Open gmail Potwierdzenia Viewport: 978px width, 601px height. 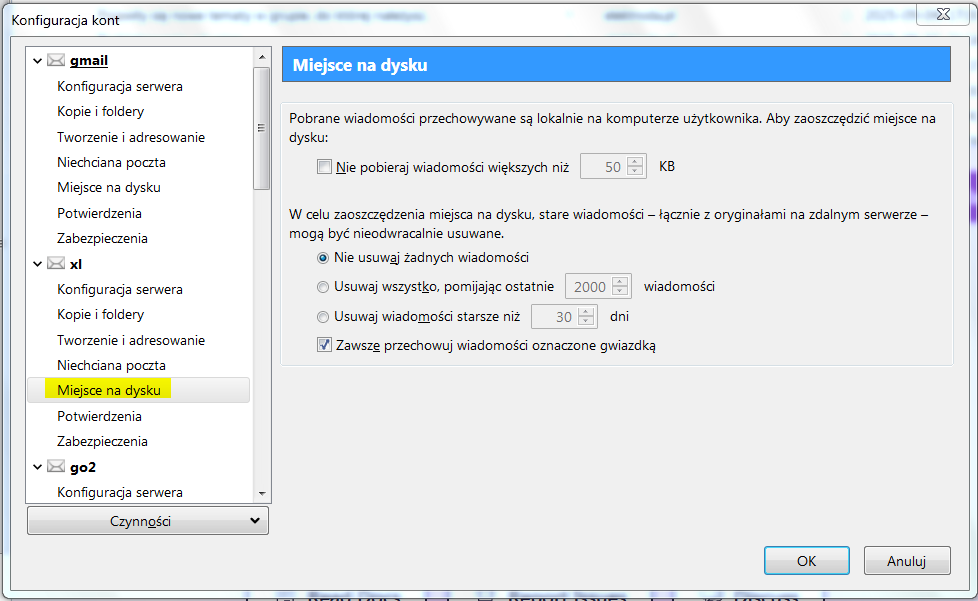(x=99, y=213)
